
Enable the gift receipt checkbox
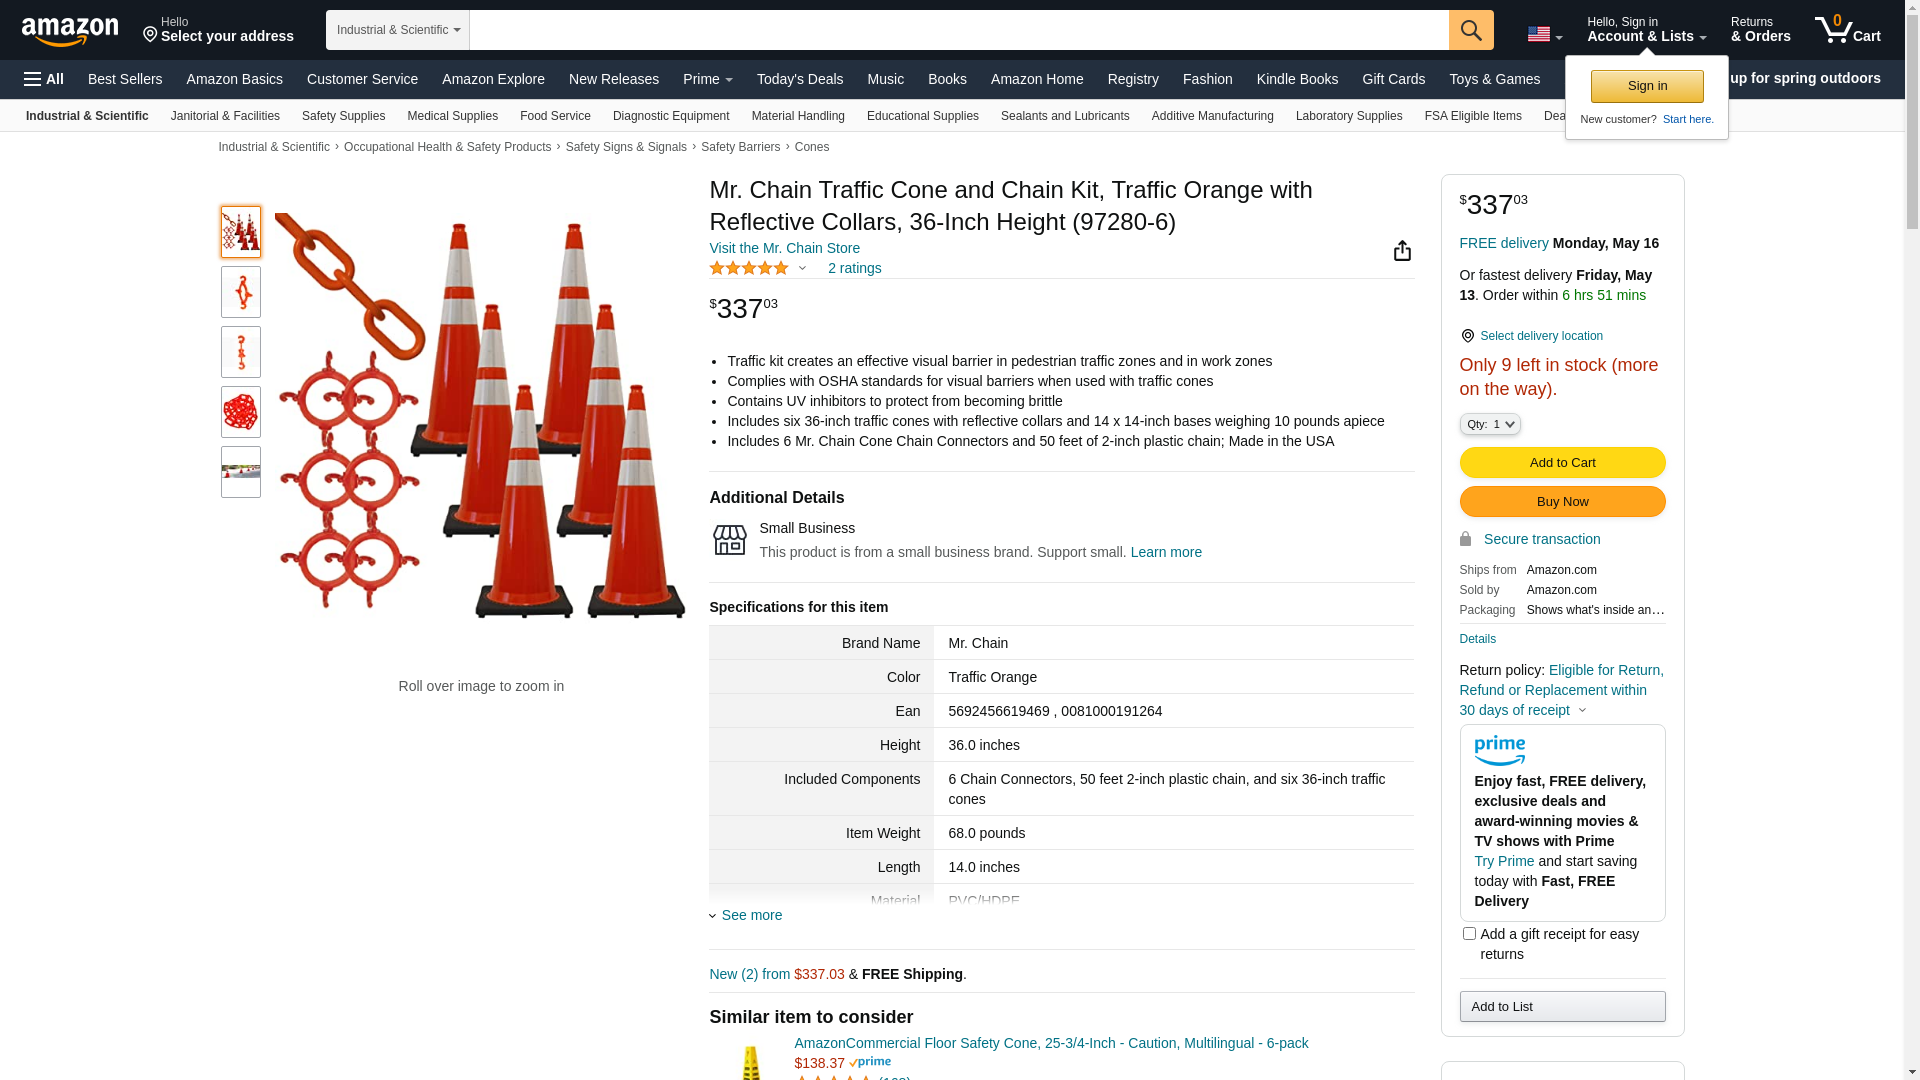tap(1469, 934)
